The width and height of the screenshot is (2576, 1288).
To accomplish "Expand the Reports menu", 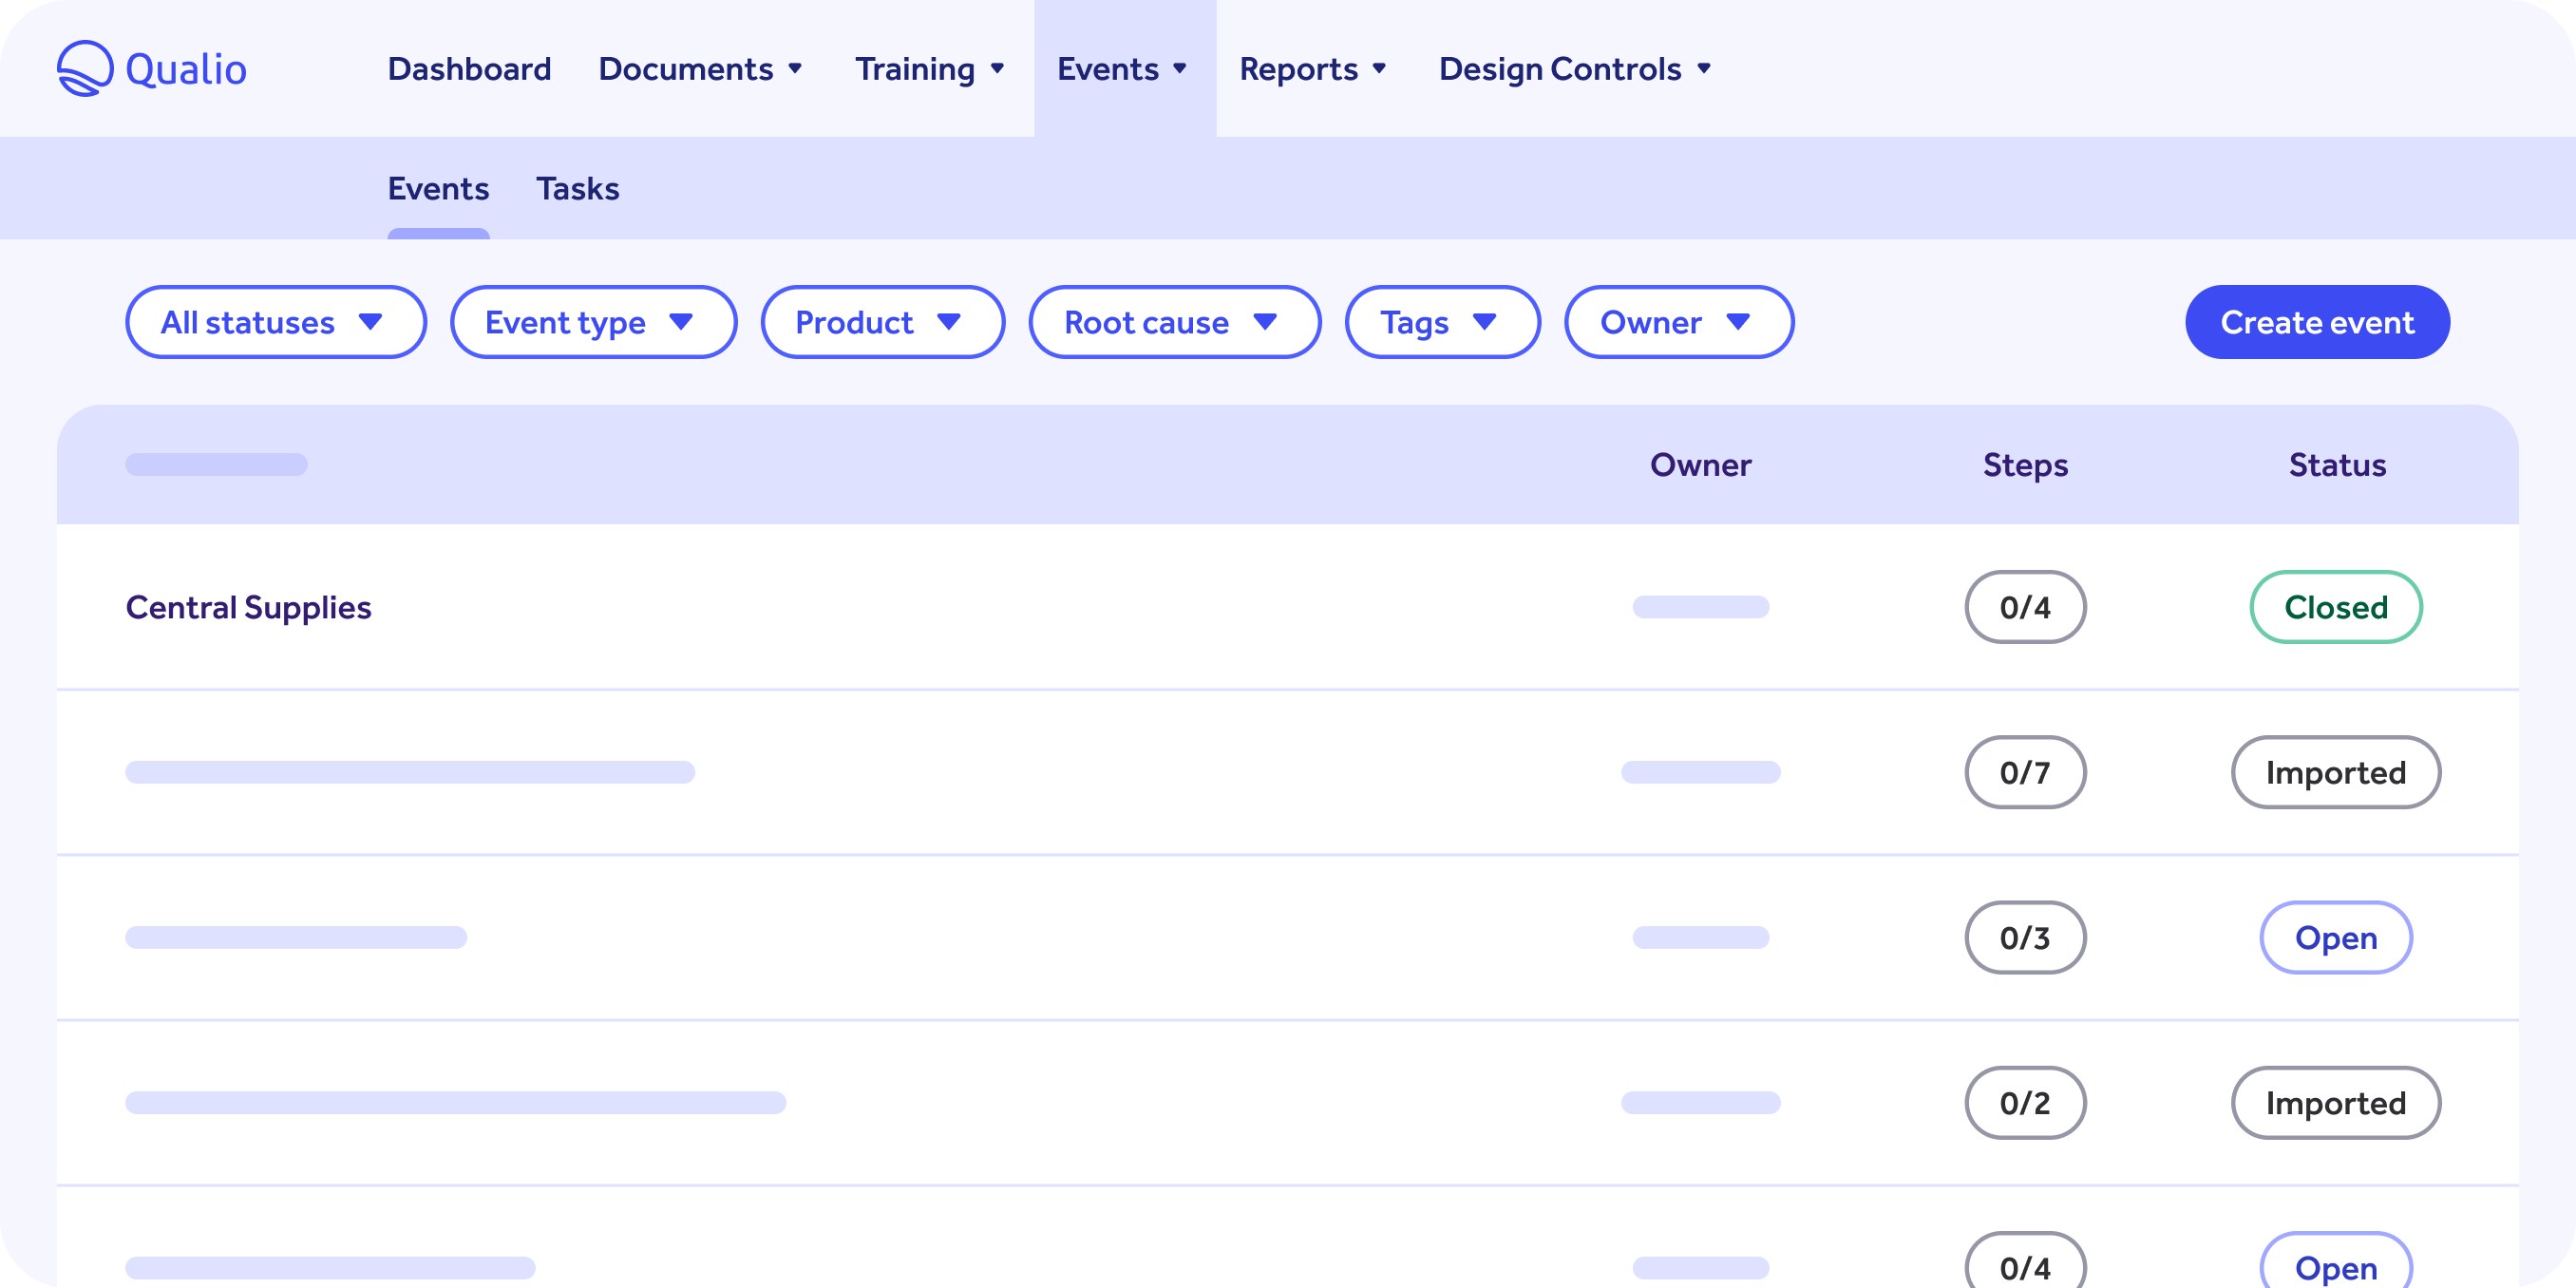I will click(1312, 68).
